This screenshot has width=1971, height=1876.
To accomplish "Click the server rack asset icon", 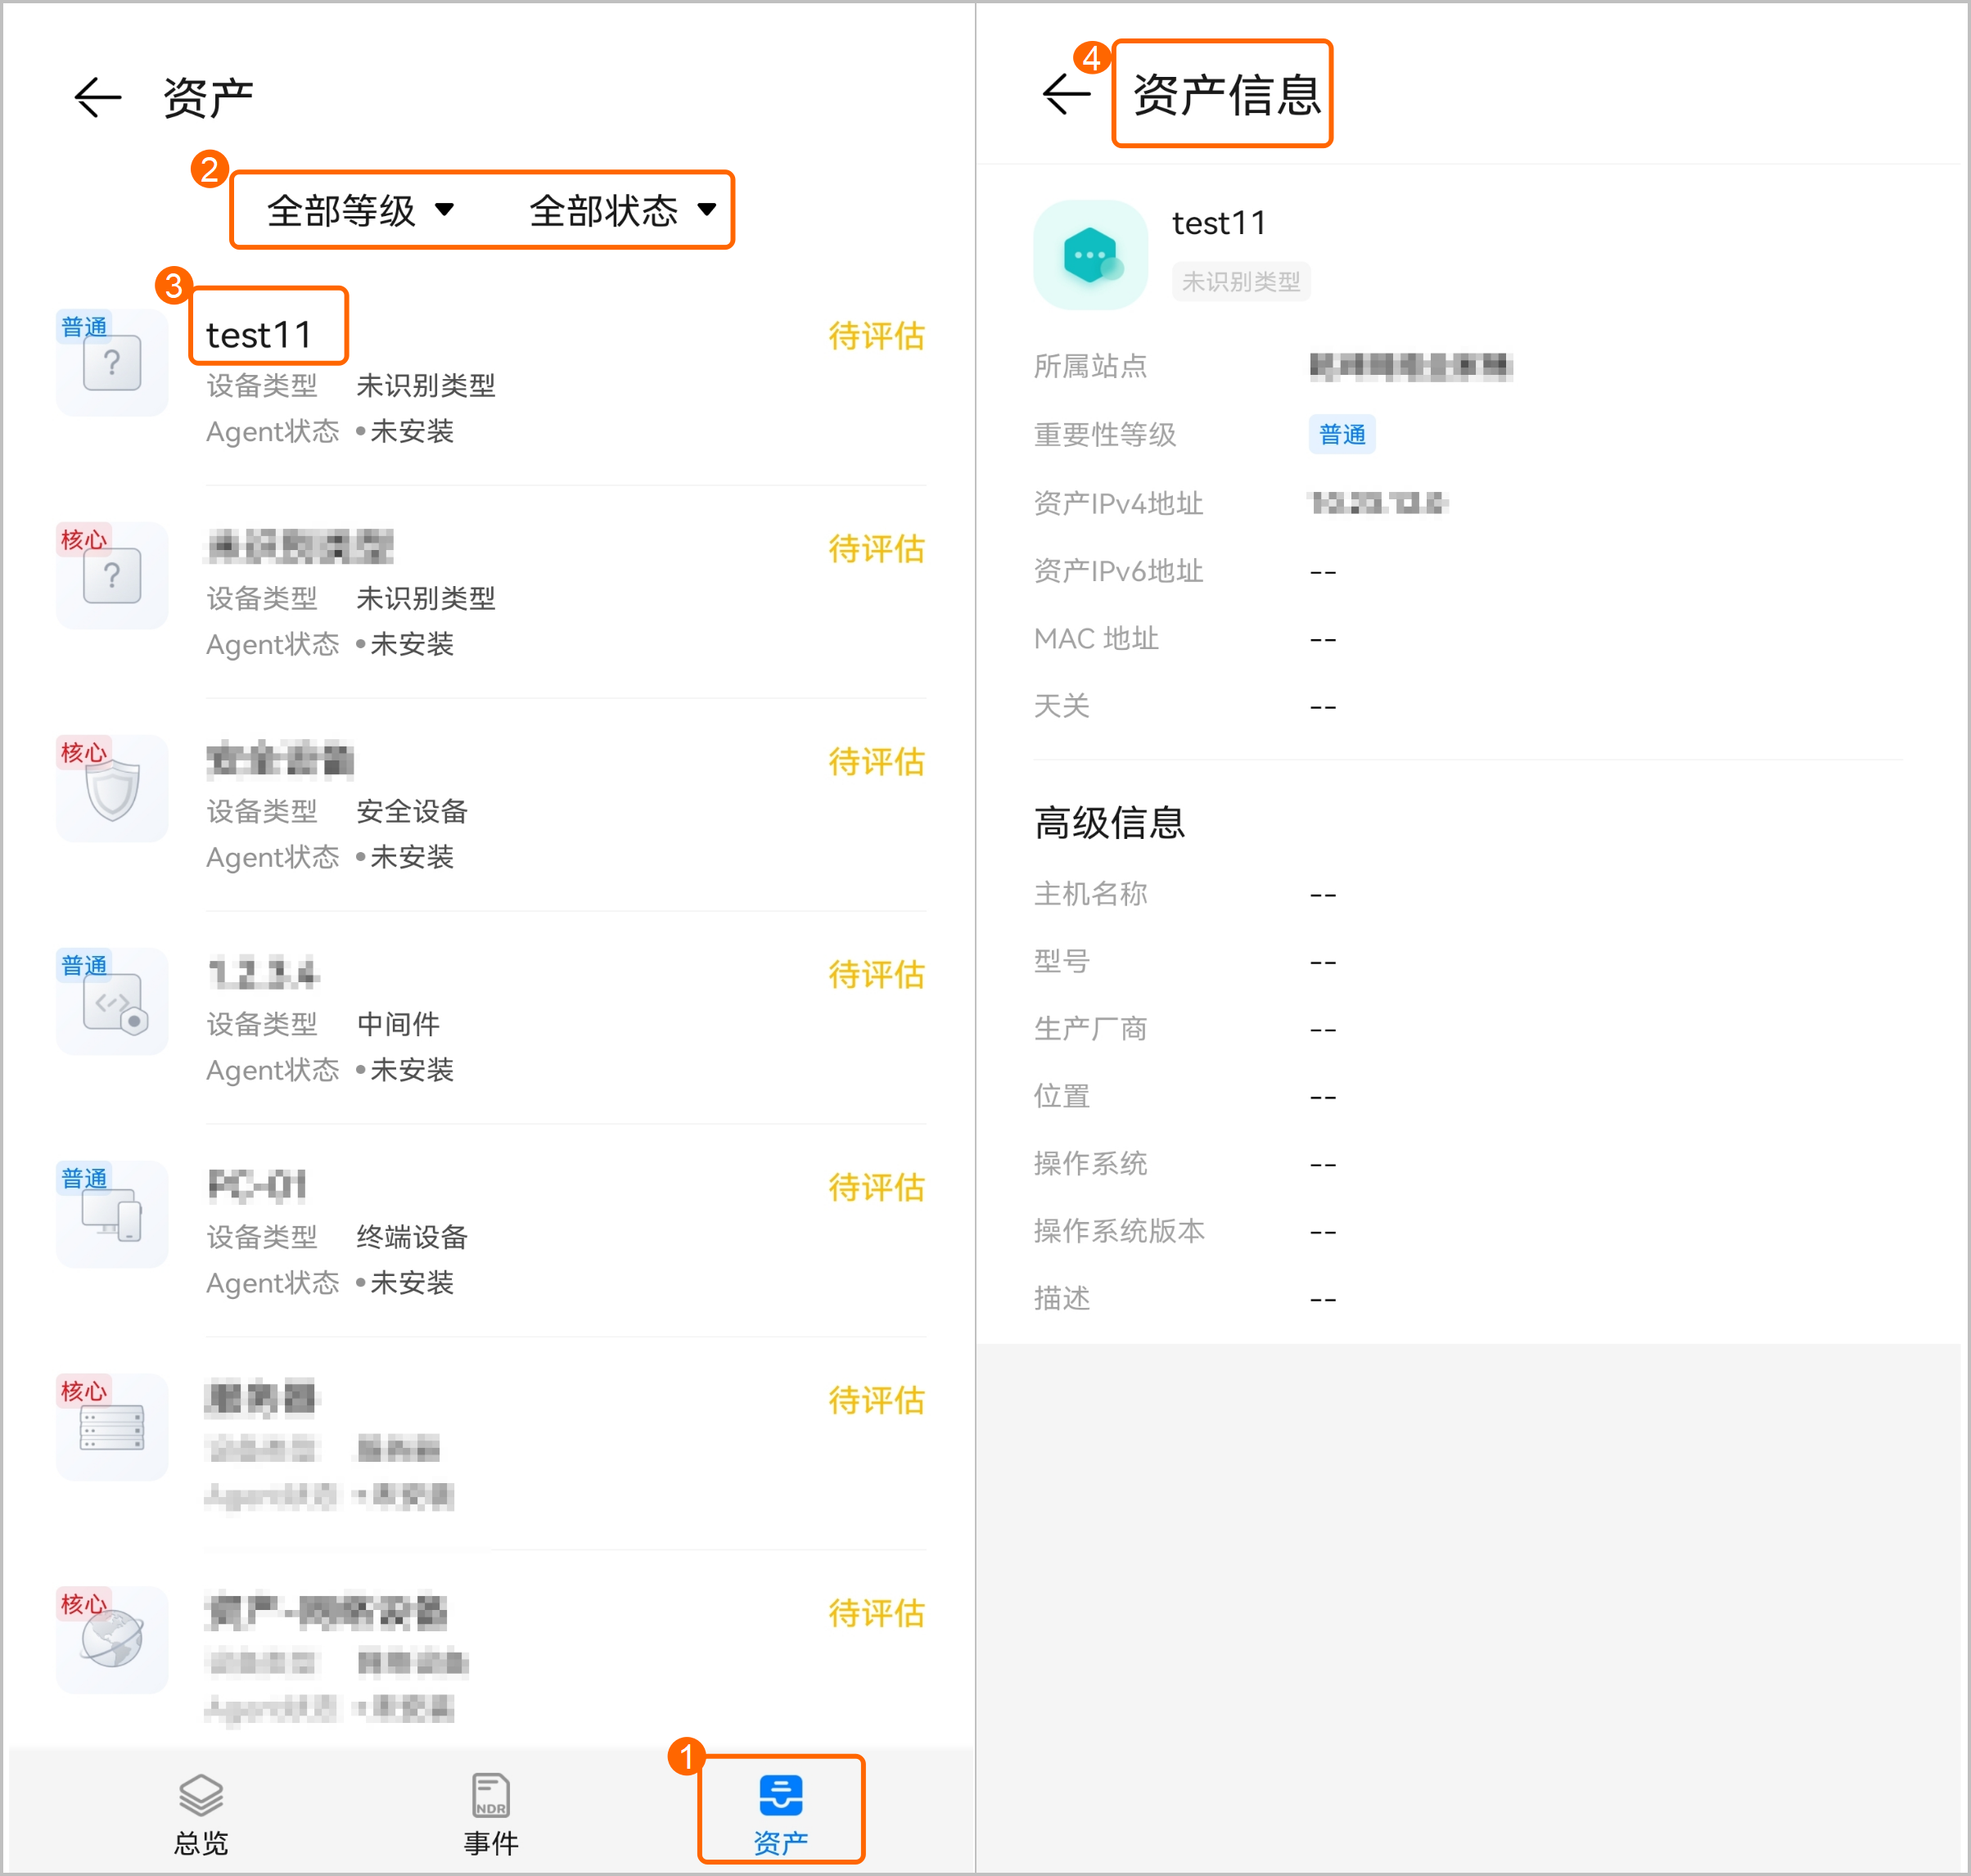I will [x=112, y=1428].
